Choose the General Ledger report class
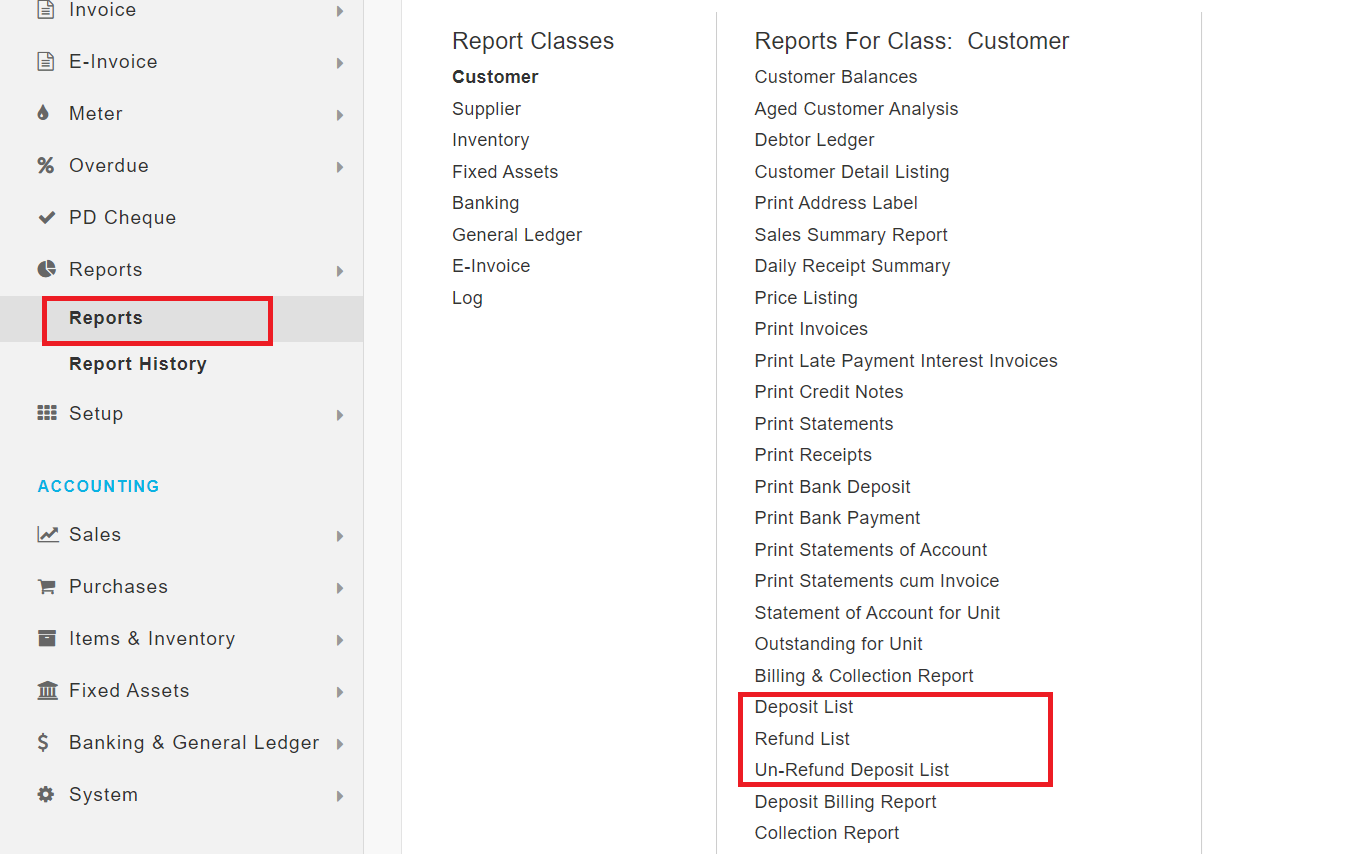The image size is (1348, 854). coord(517,235)
